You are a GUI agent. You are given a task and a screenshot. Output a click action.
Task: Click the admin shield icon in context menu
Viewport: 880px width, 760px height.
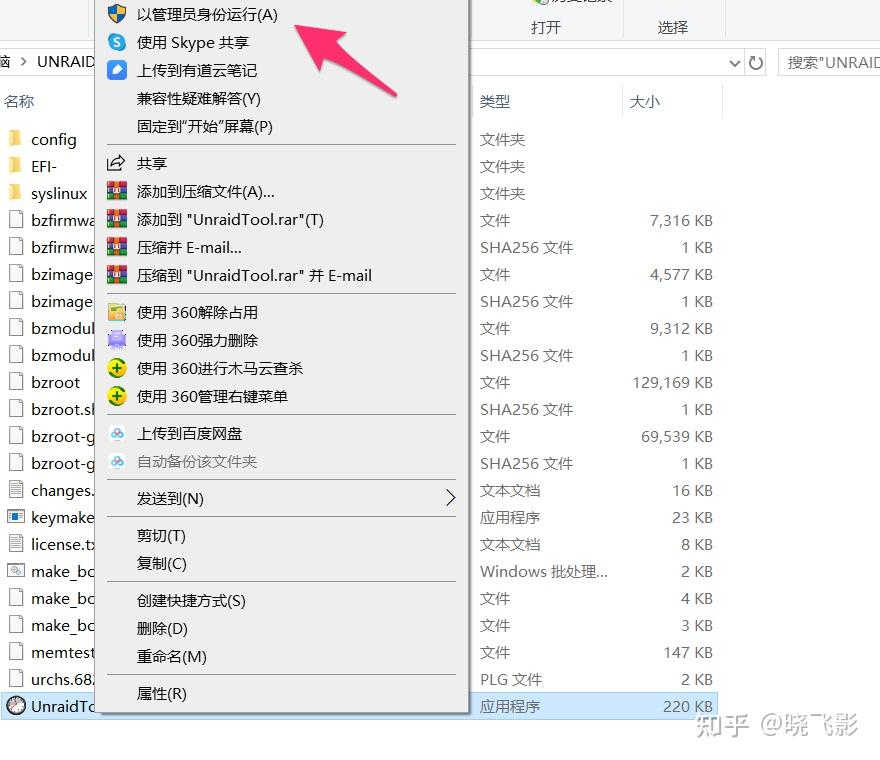click(x=117, y=14)
